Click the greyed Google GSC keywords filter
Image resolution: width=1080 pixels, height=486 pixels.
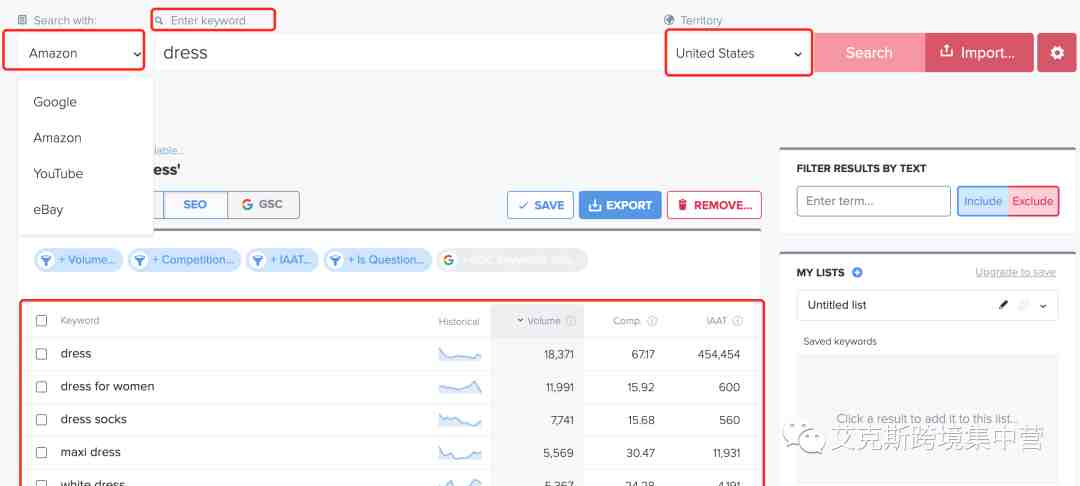pos(512,260)
